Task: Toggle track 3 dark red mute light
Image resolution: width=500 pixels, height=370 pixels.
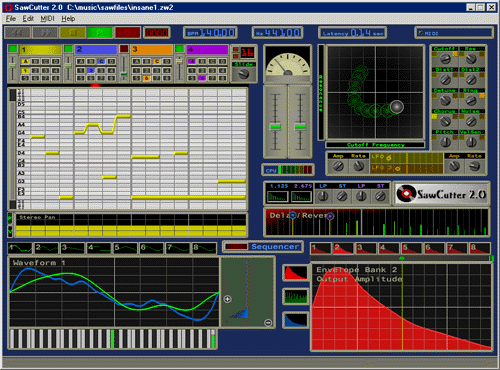Action: tap(124, 49)
